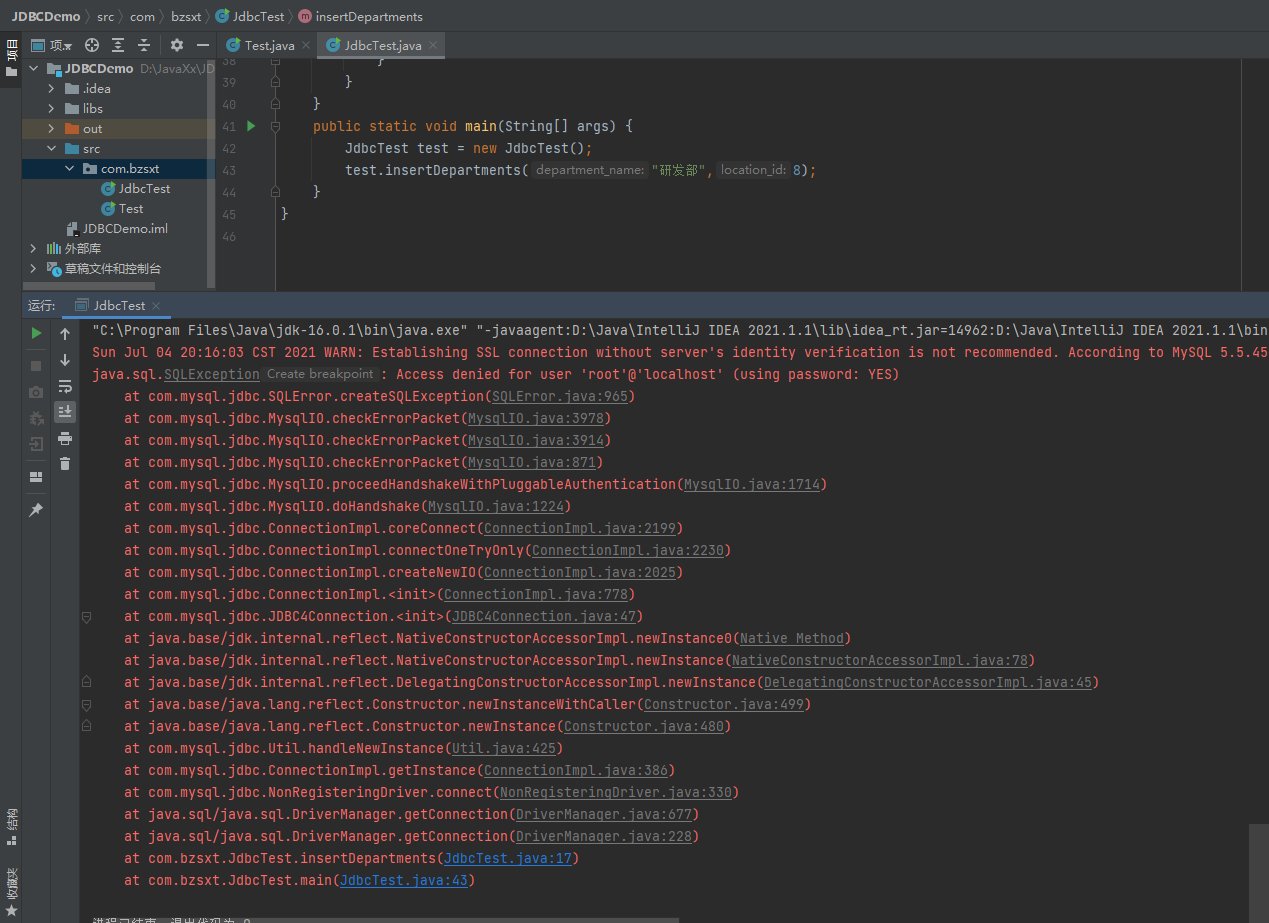Collapse the com.bzsxt package

(x=70, y=169)
